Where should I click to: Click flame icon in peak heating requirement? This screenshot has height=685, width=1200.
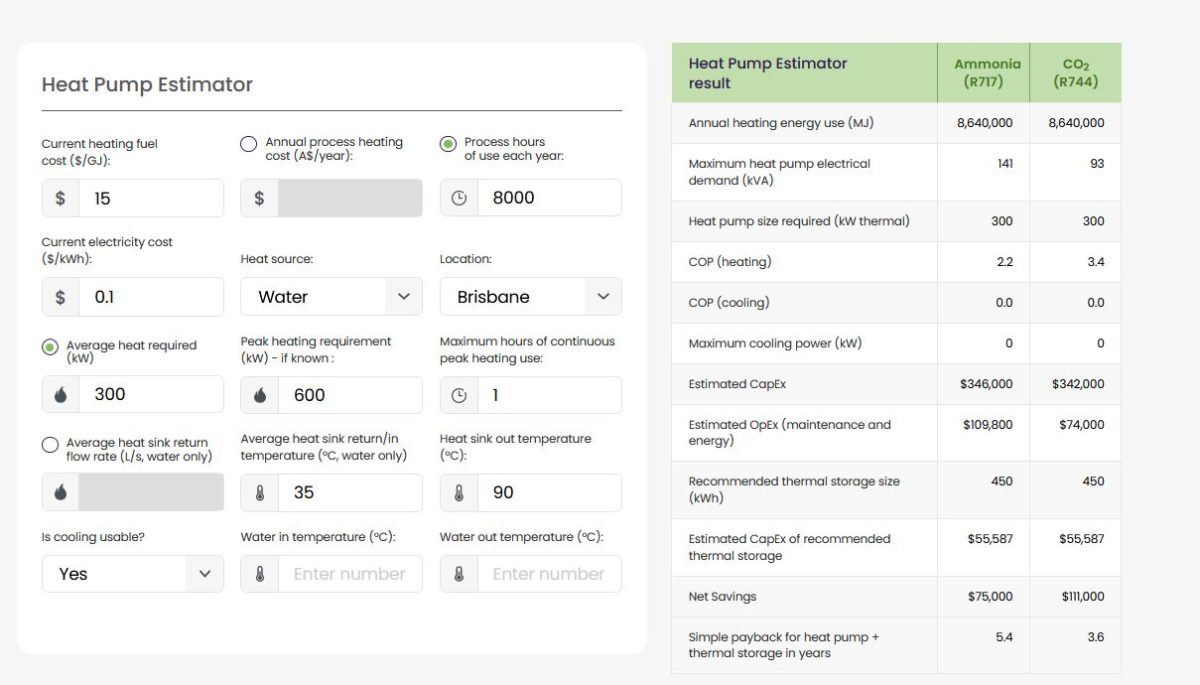tap(260, 395)
